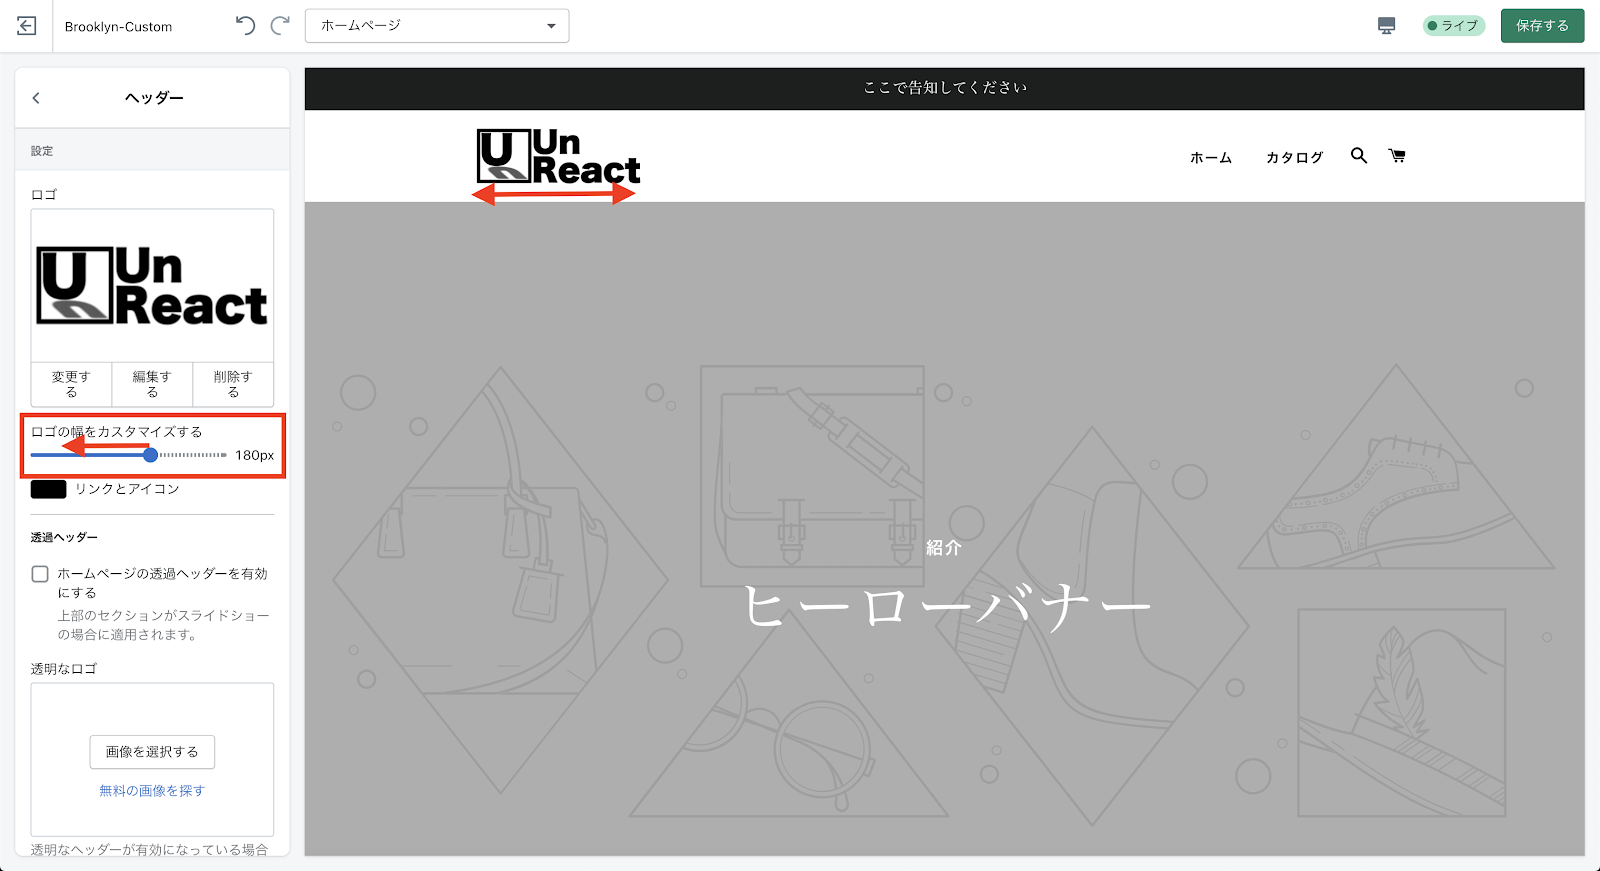Click the search magnifier icon in preview header

[1358, 156]
